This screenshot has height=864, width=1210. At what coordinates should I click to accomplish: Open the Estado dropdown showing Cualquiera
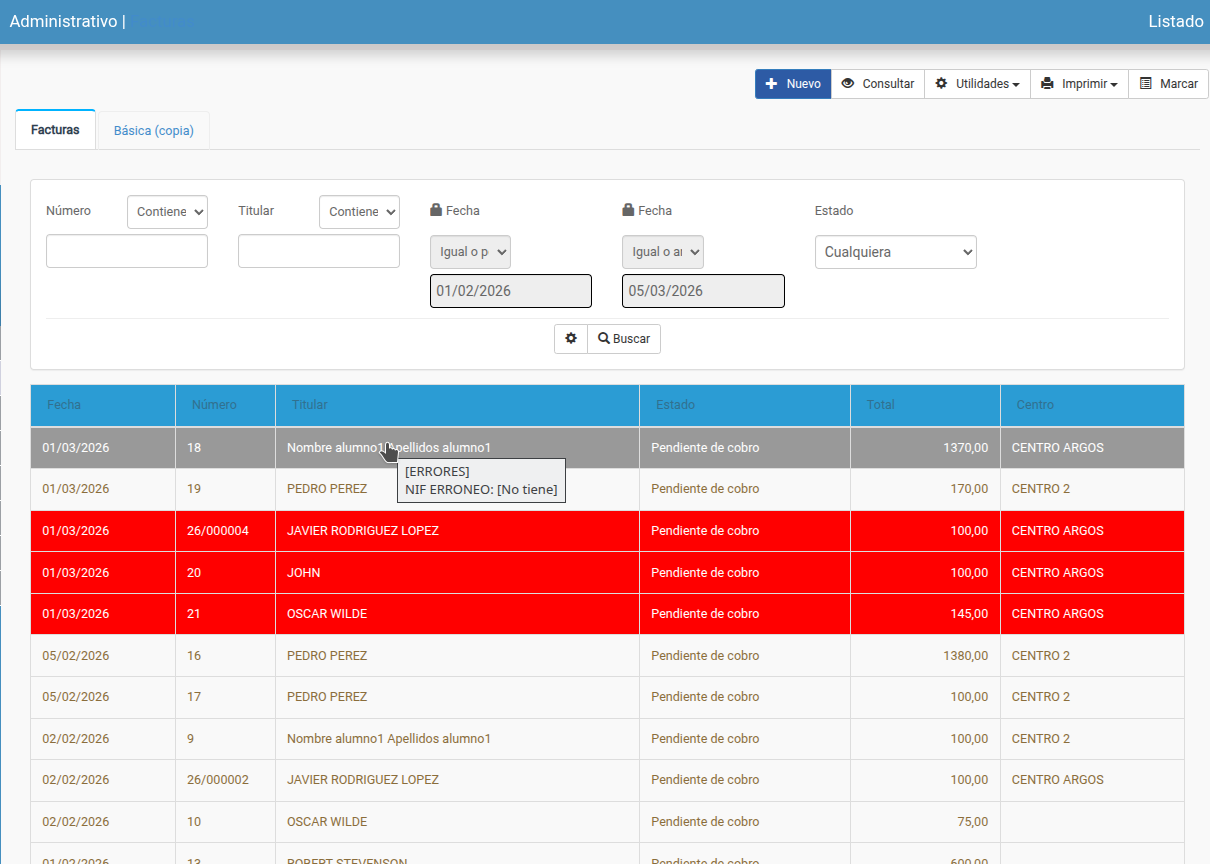pos(895,252)
